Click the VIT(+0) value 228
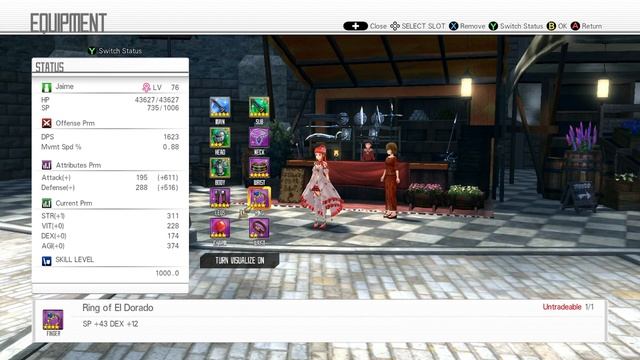This screenshot has width=640, height=360. tap(173, 226)
